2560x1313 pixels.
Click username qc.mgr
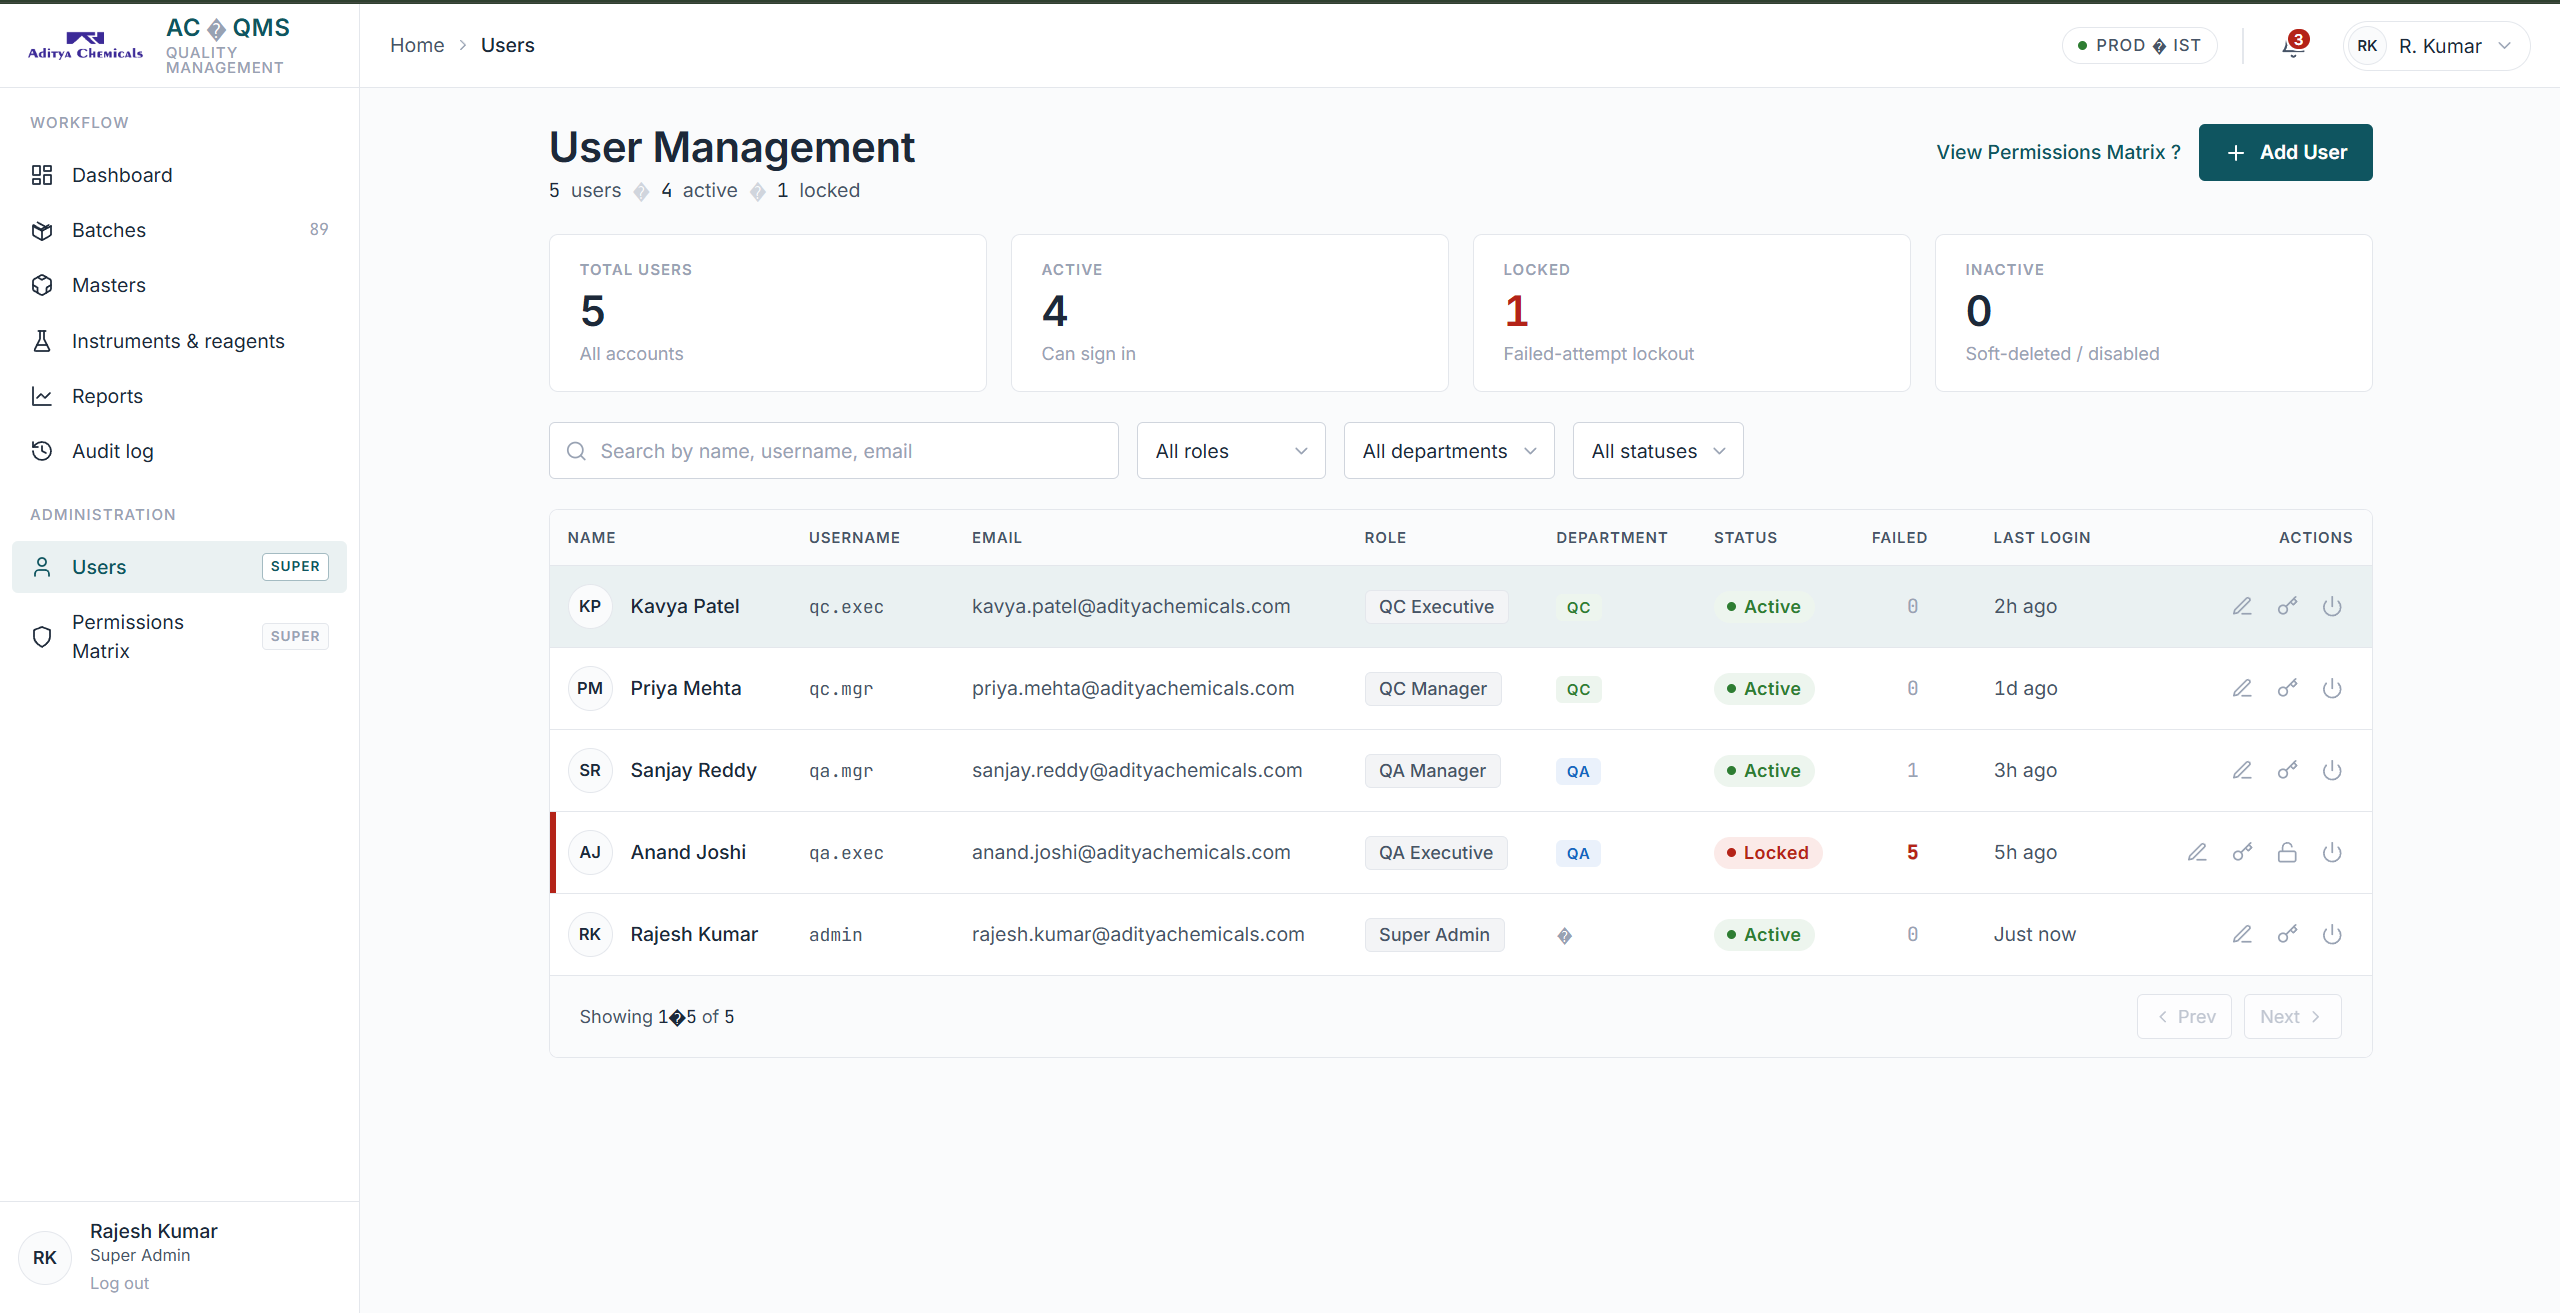[x=841, y=689]
